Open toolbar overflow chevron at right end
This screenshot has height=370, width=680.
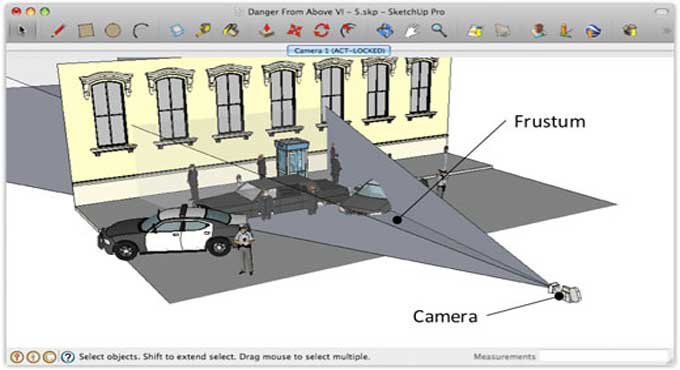coord(667,31)
